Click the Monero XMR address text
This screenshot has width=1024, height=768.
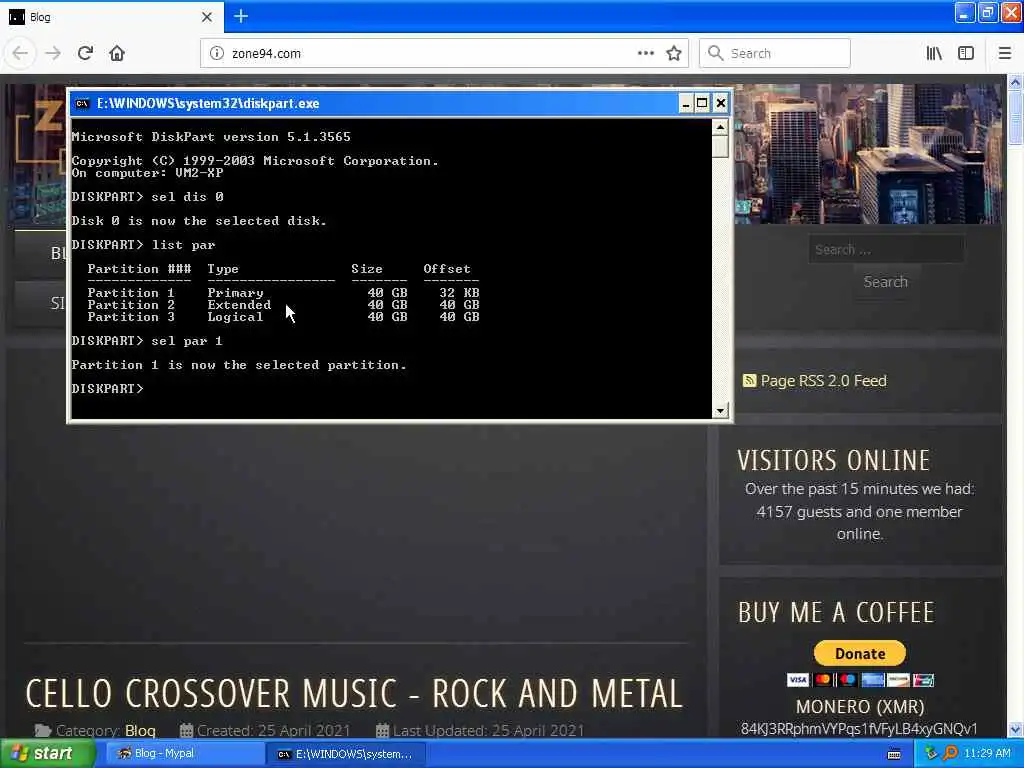pos(859,729)
